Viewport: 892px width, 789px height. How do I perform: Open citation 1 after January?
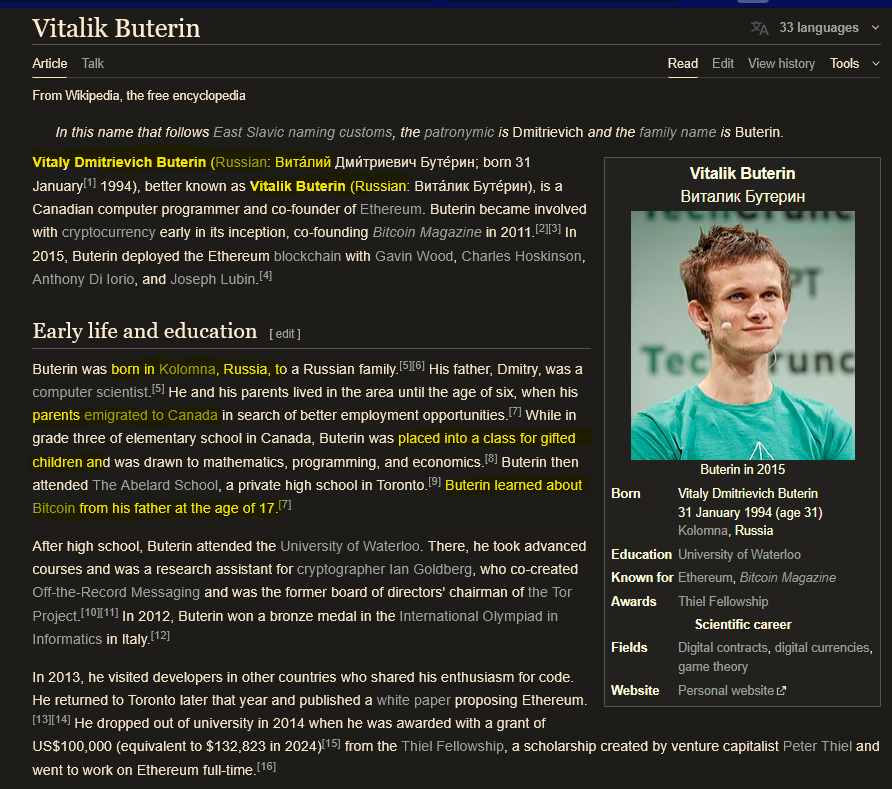pyautogui.click(x=90, y=183)
